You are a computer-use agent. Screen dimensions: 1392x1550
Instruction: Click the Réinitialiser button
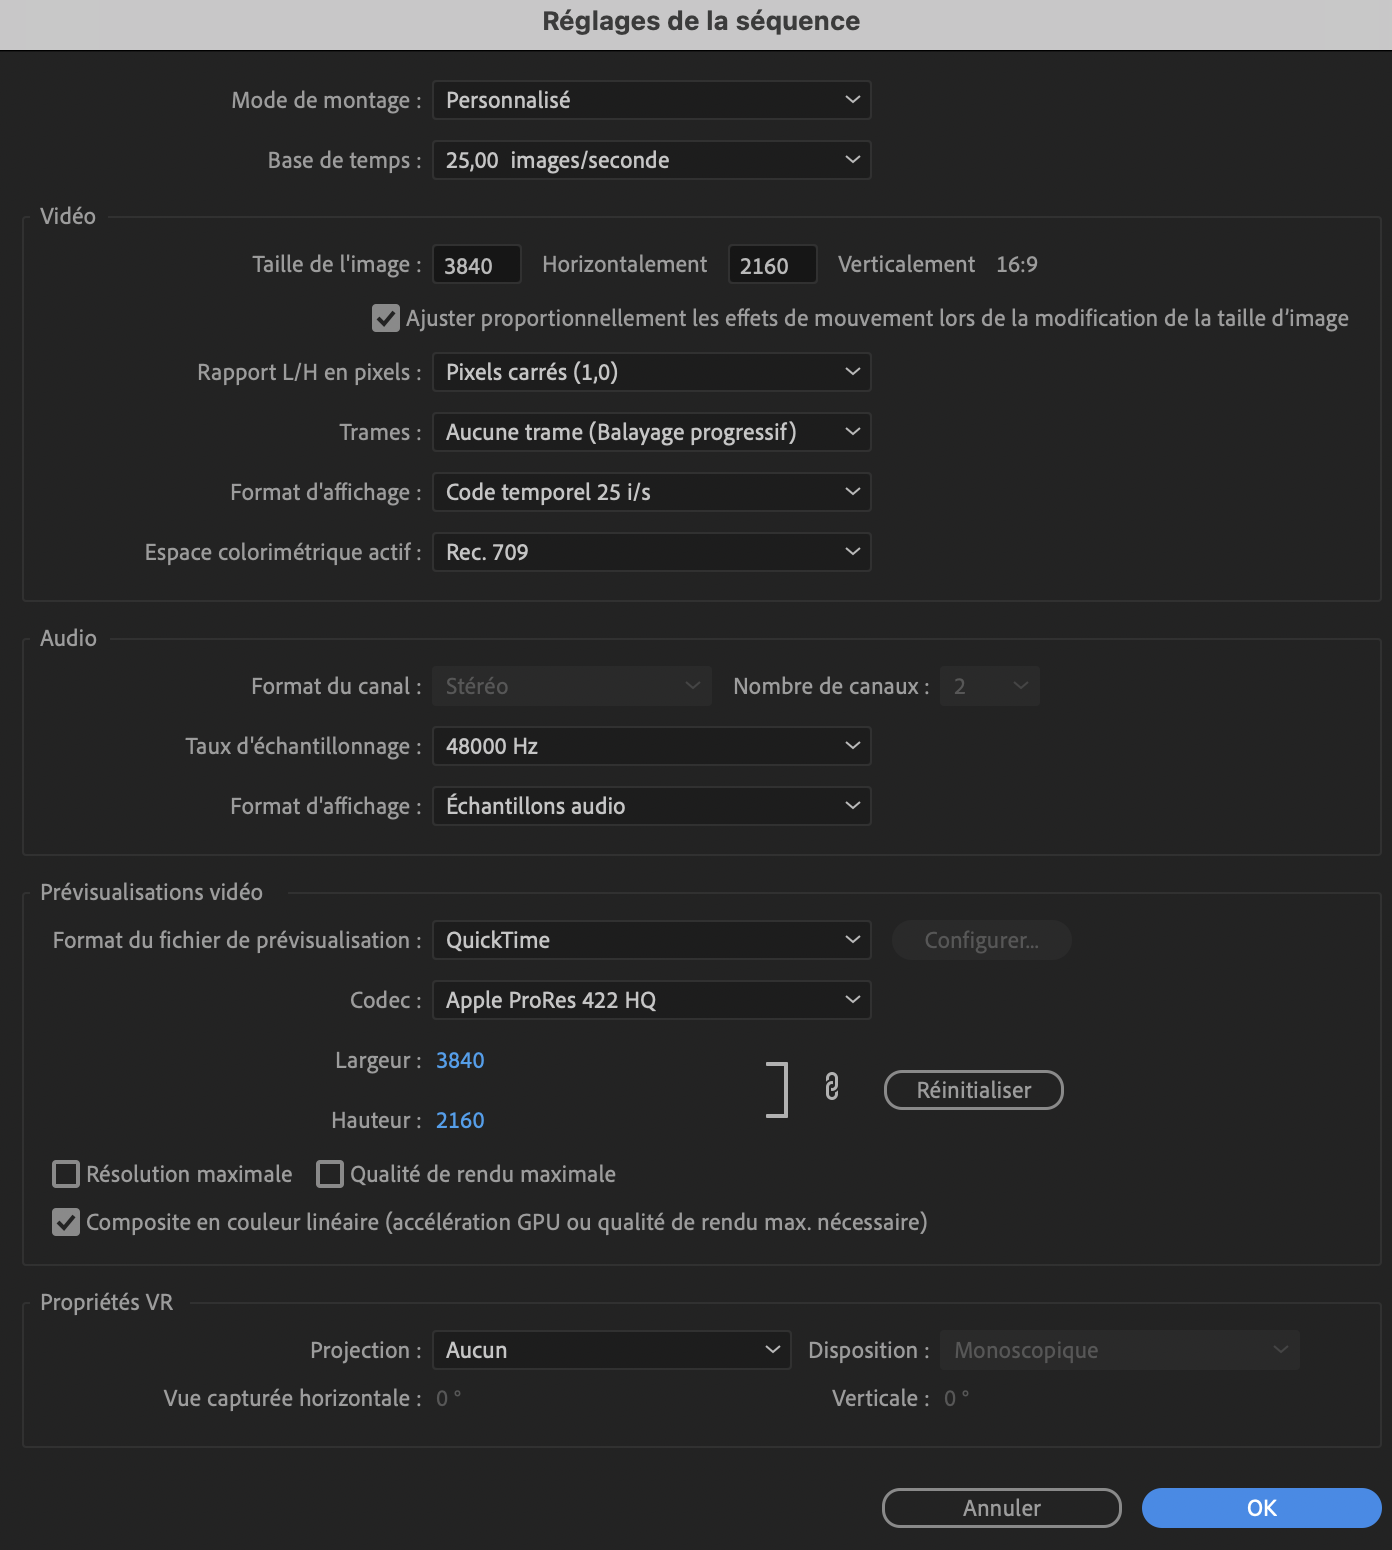point(974,1090)
